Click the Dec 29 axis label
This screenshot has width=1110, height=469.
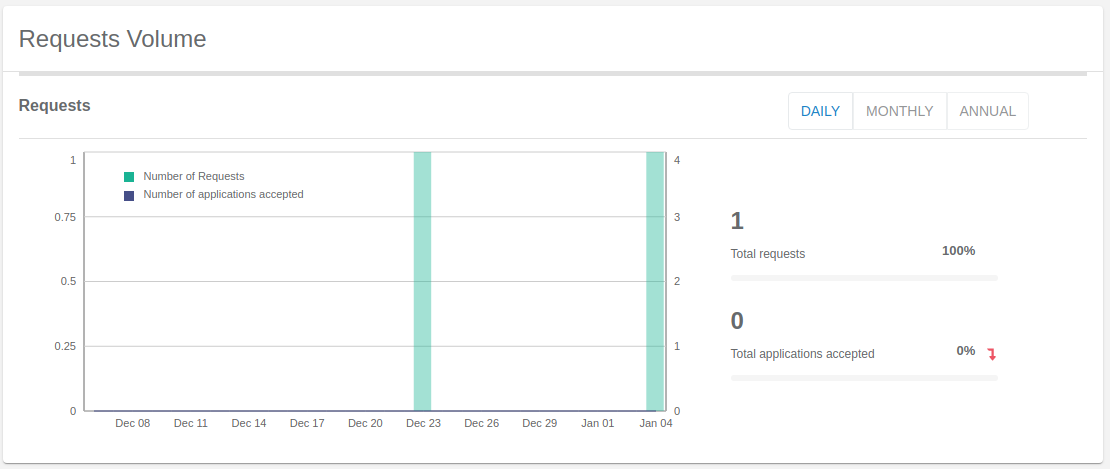click(x=539, y=423)
